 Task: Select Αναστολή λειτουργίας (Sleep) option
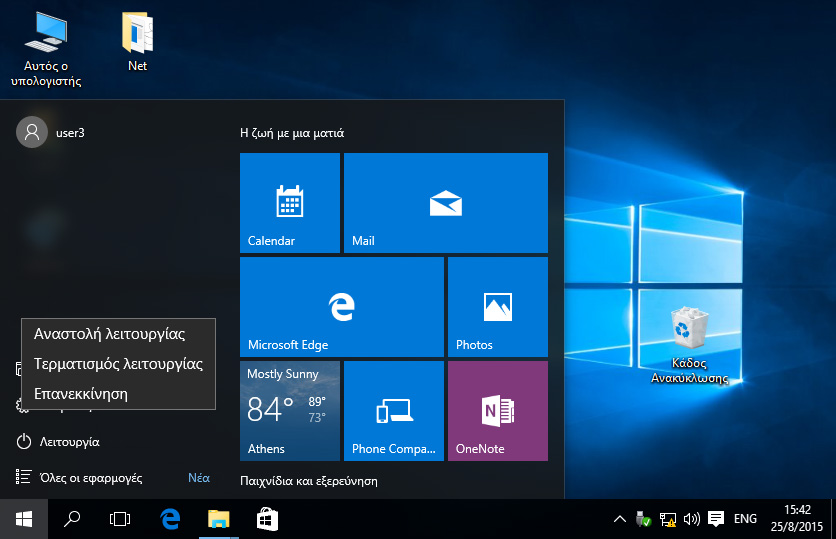point(118,334)
